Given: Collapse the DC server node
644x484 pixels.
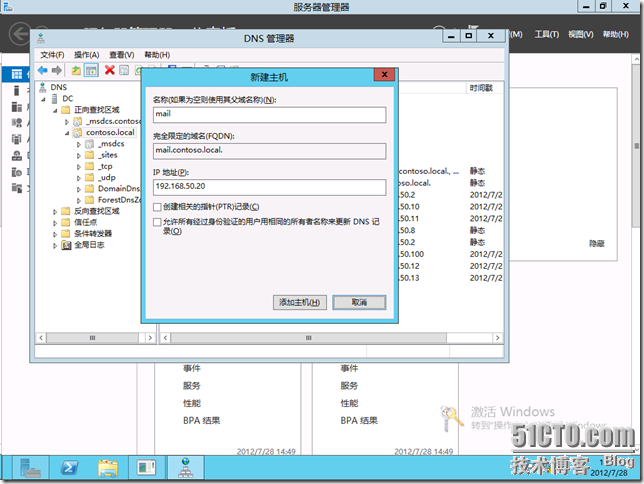Looking at the screenshot, I should click(44, 99).
